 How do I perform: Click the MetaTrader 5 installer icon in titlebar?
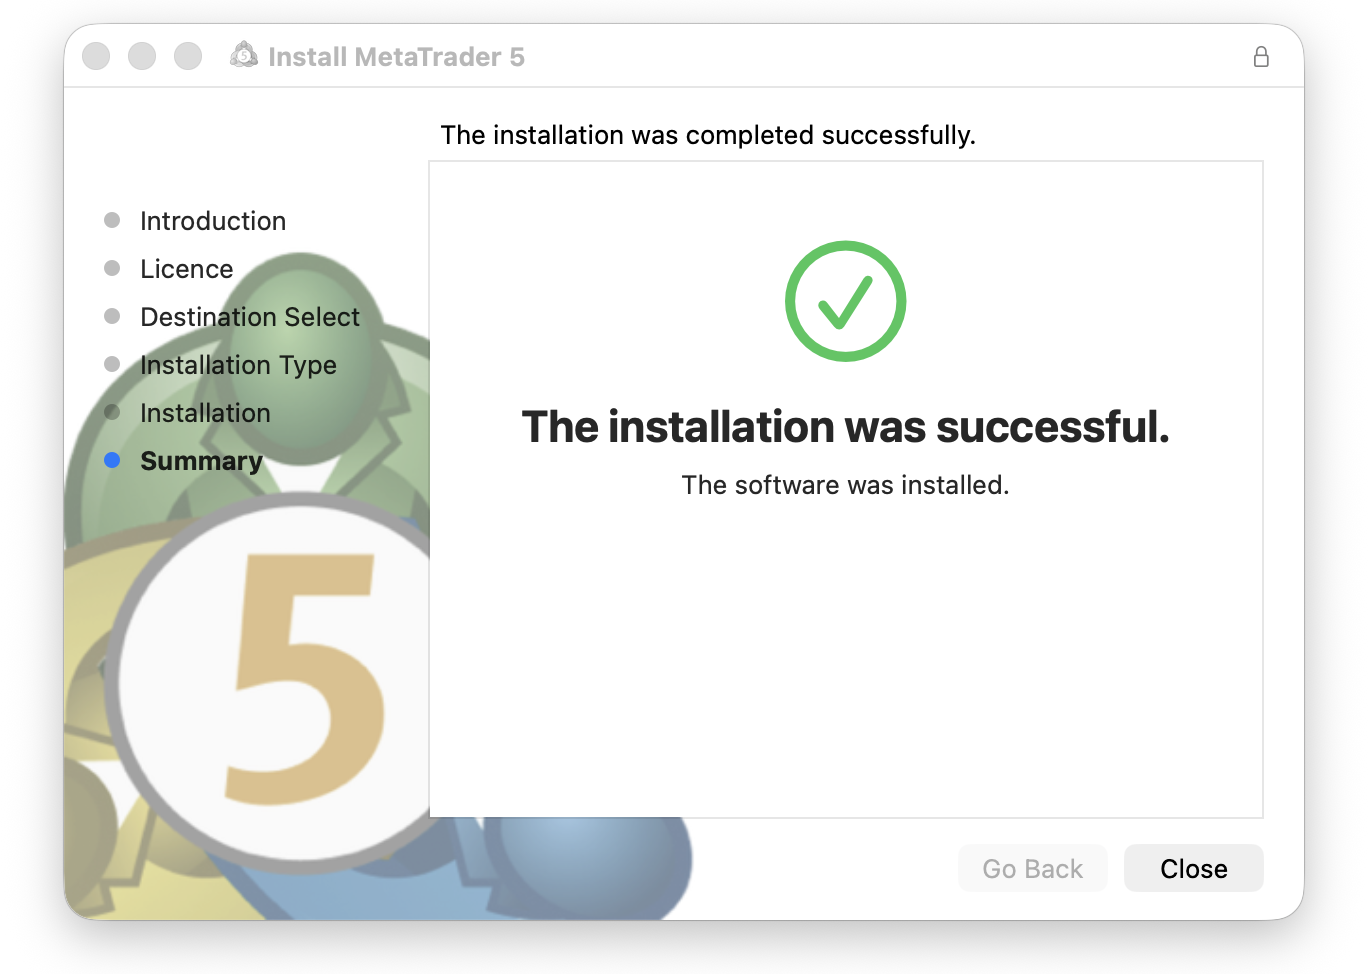click(x=244, y=56)
